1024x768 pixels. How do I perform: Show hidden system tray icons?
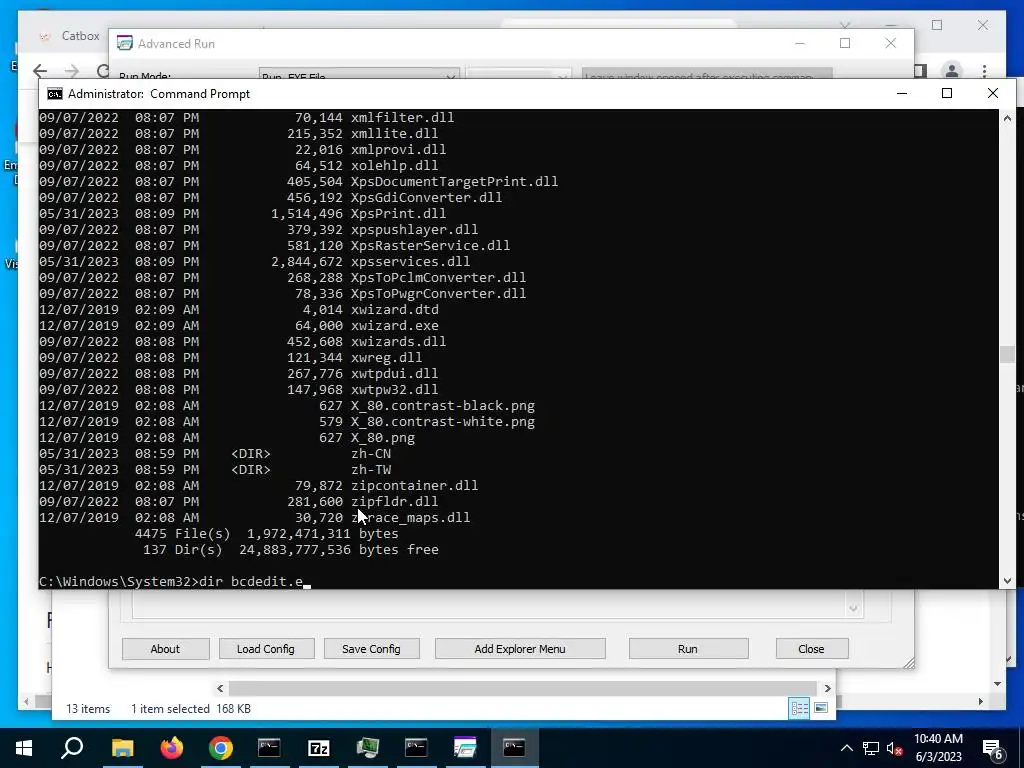pyautogui.click(x=846, y=748)
